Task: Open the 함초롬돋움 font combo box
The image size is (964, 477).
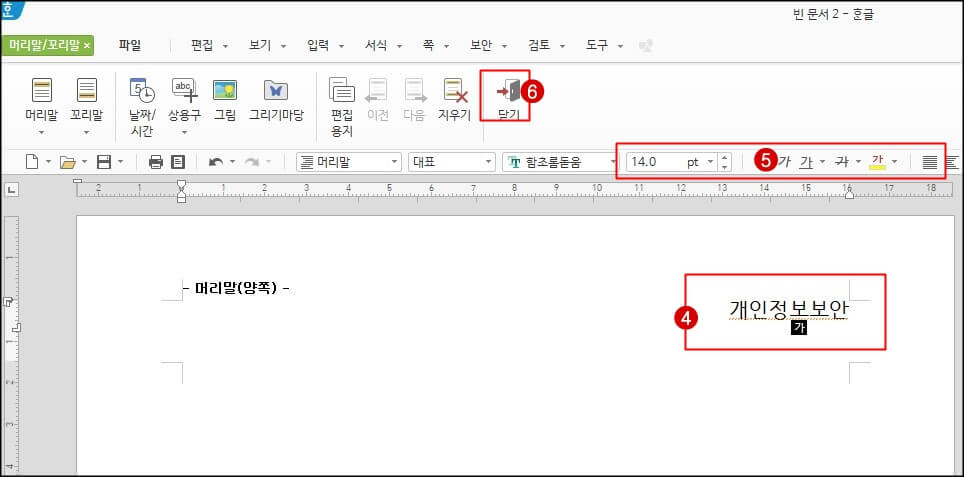Action: pyautogui.click(x=559, y=162)
